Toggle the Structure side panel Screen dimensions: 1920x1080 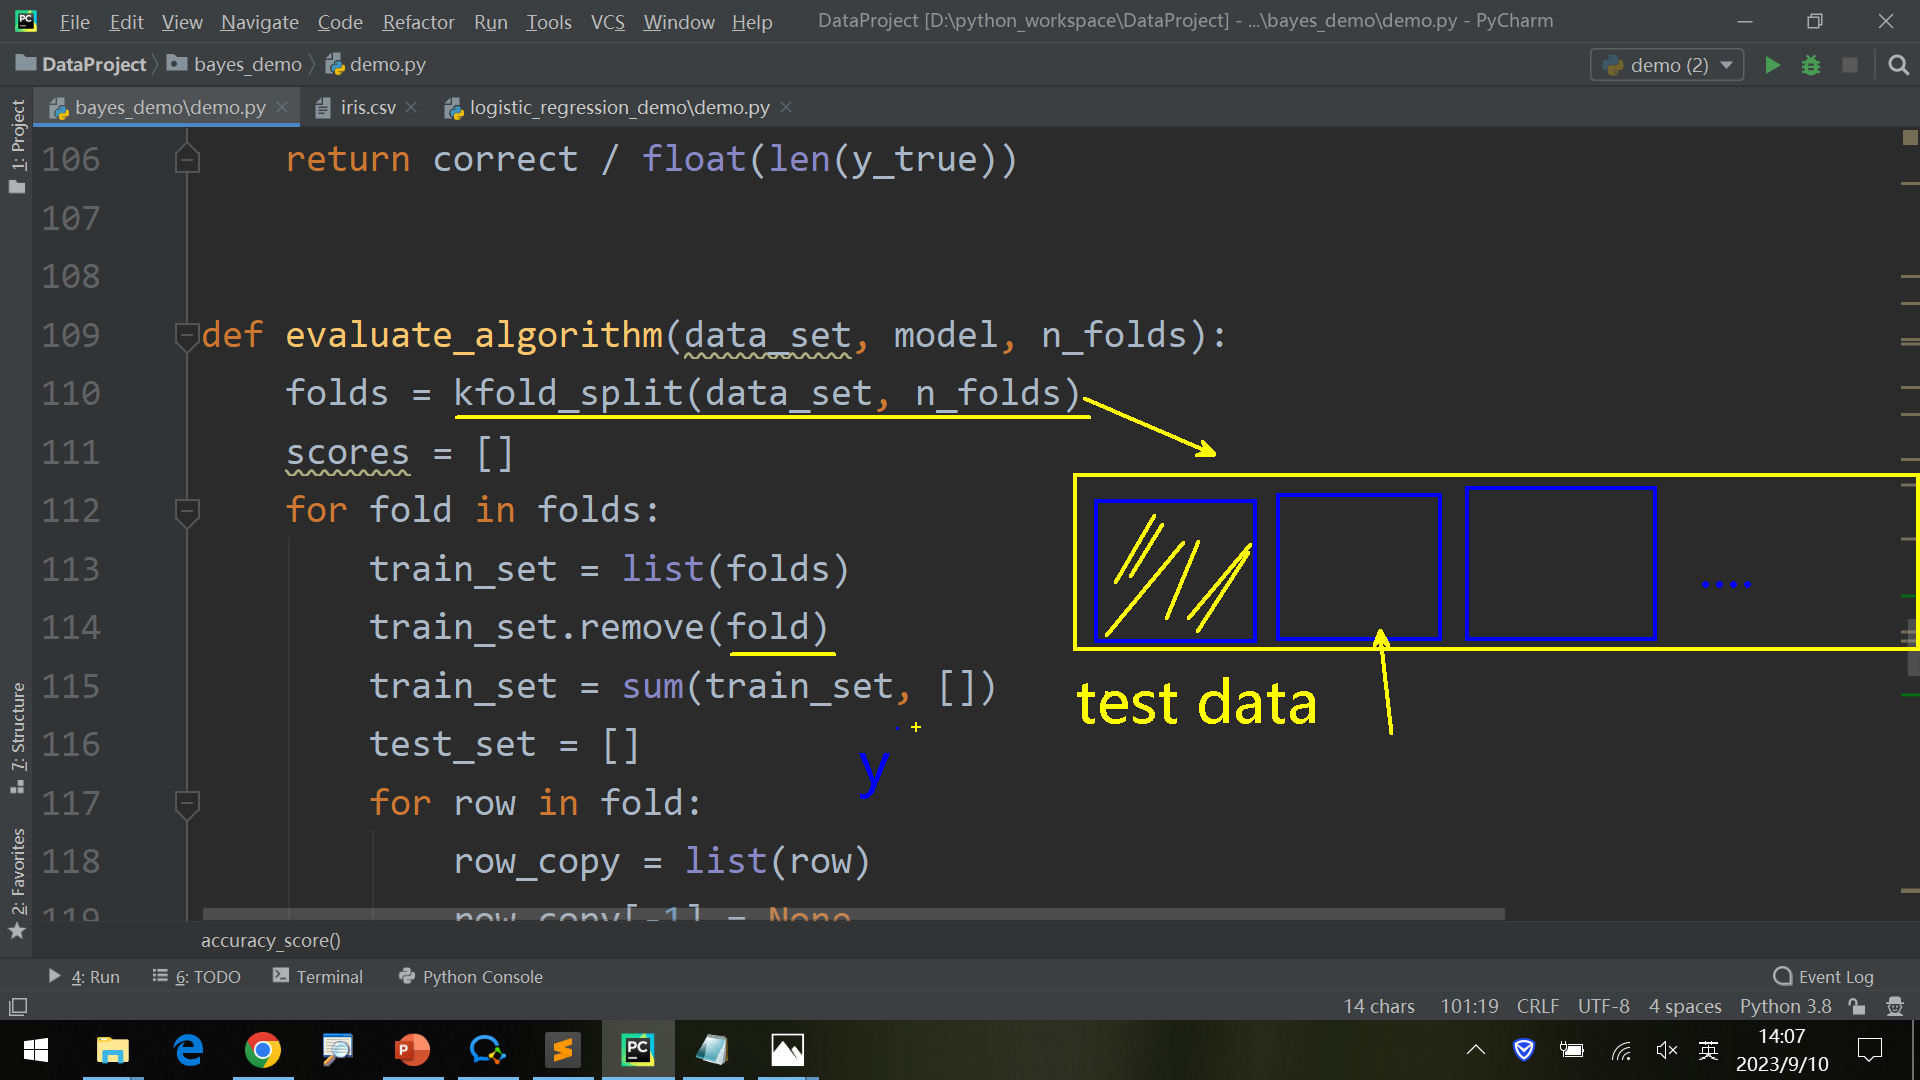(x=17, y=735)
